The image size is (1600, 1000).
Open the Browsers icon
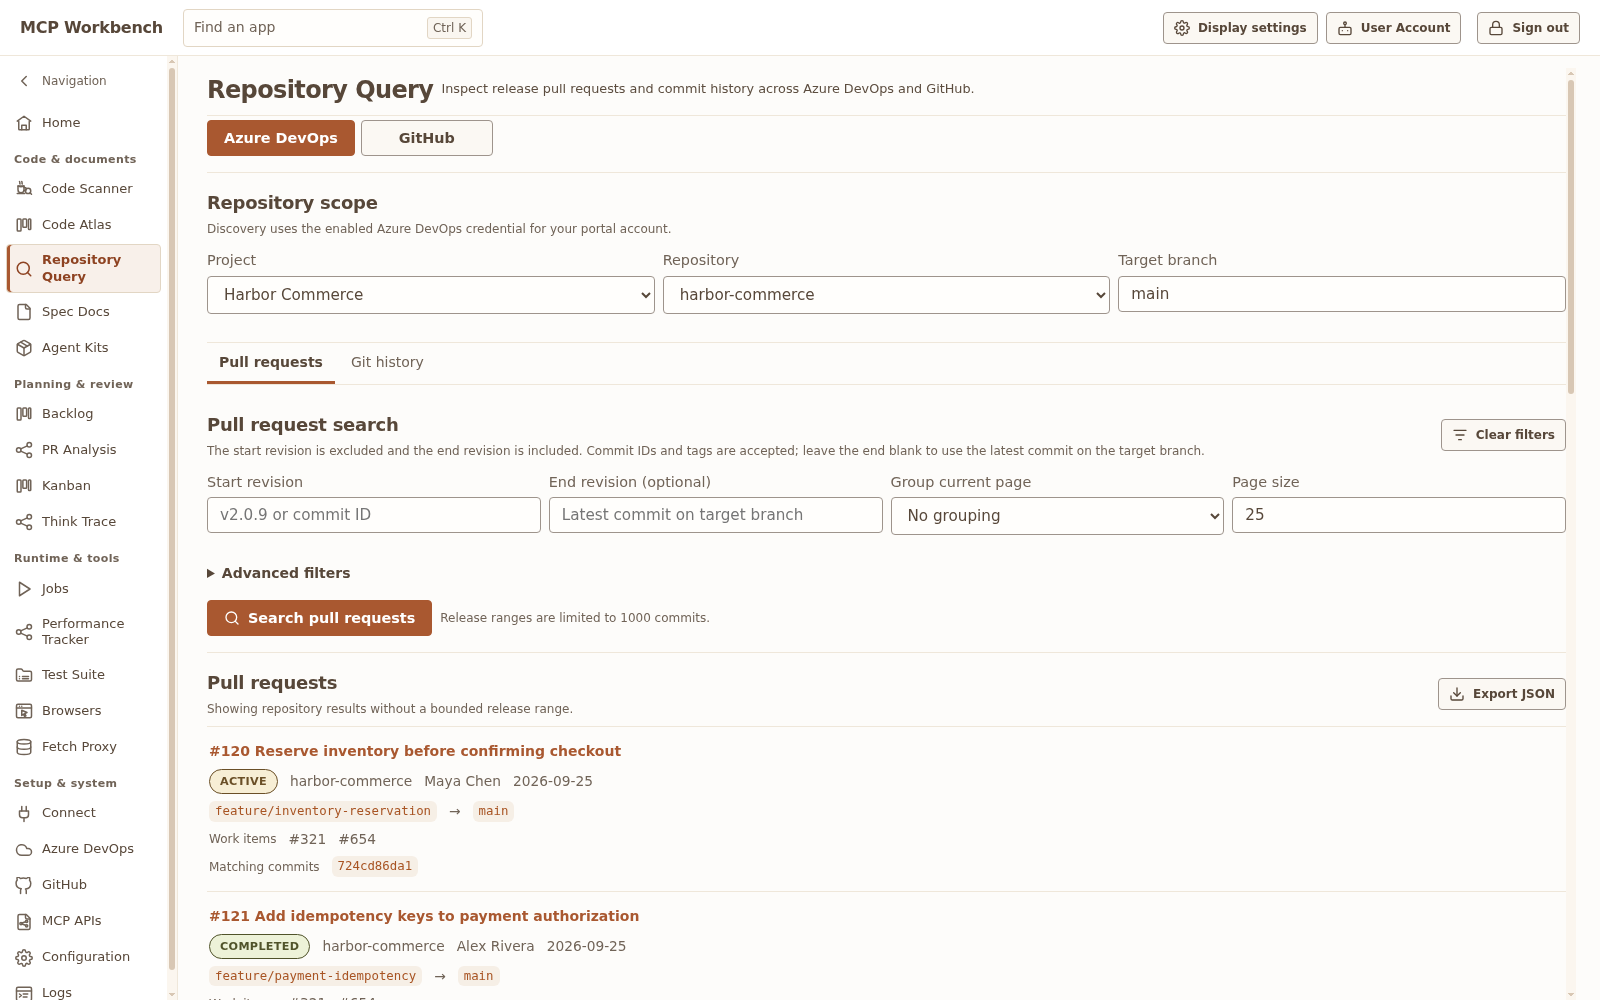point(24,711)
